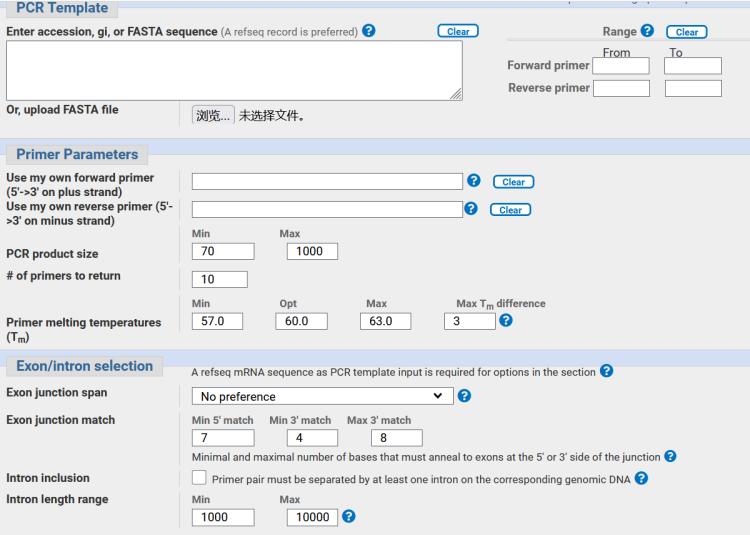
Task: Focus the PCR product size Max field
Action: 311,252
